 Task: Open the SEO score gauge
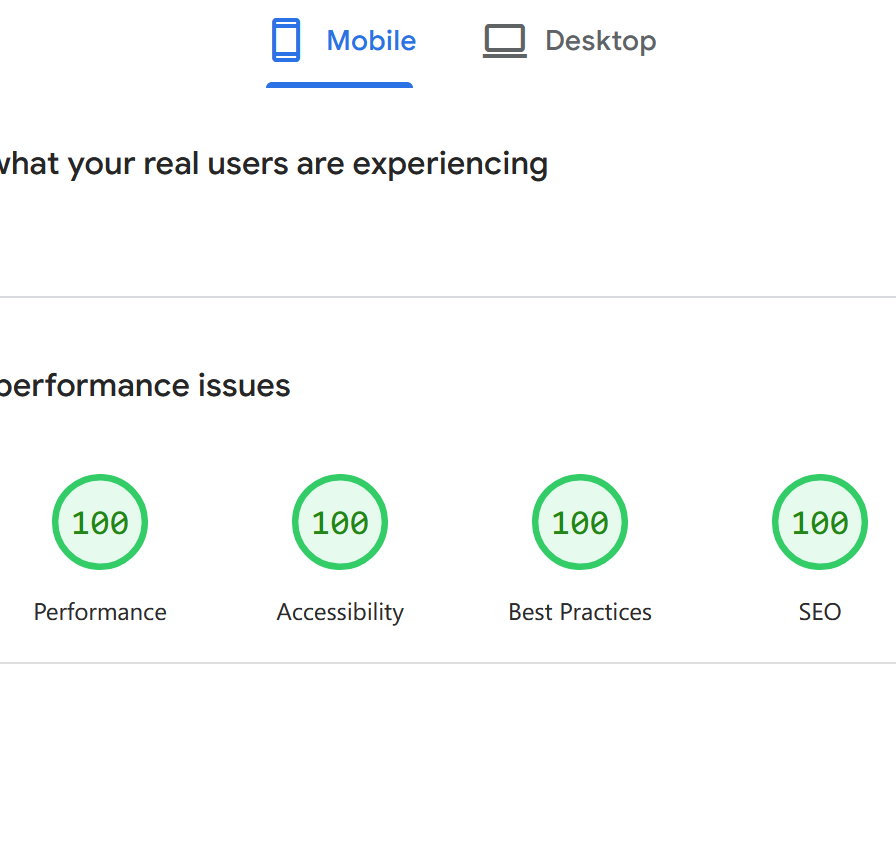(820, 522)
